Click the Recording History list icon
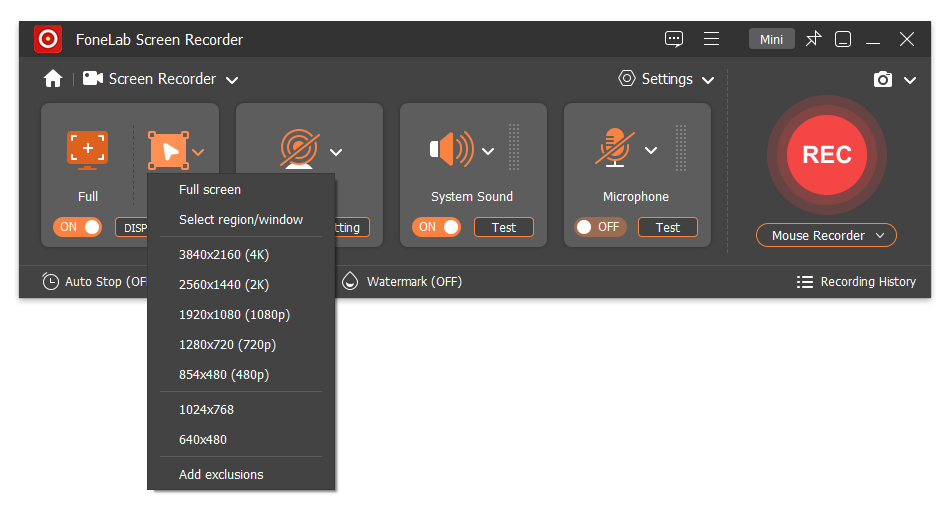Viewport: 947px width, 507px height. [804, 282]
